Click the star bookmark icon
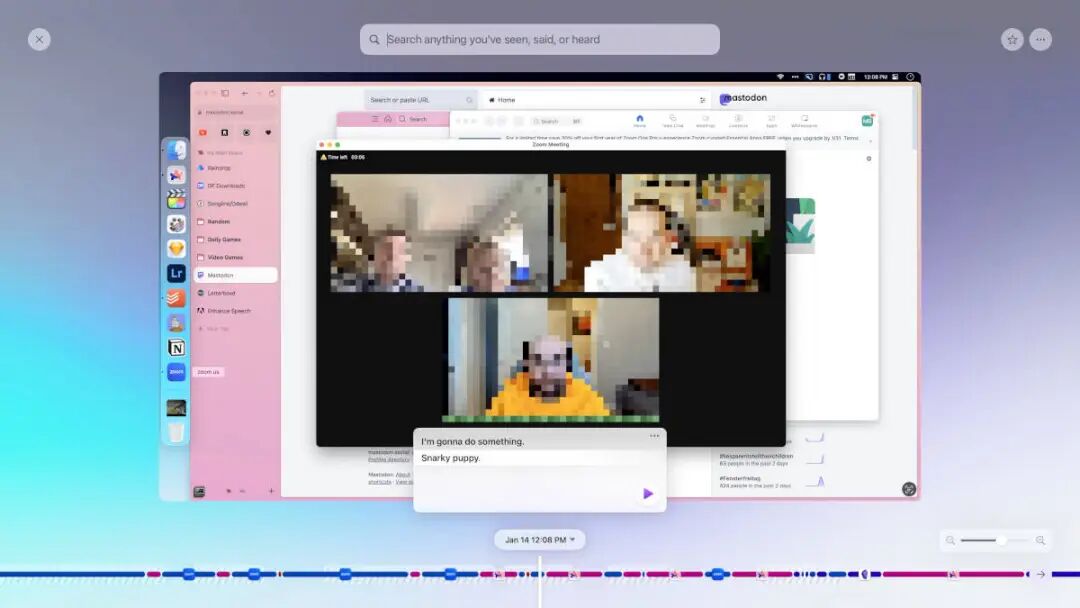This screenshot has height=608, width=1080. (1012, 39)
